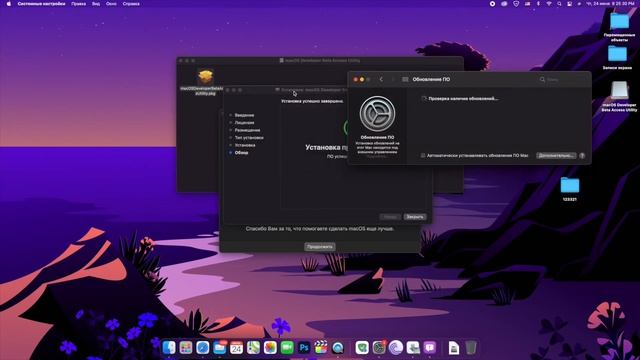
Task: Open Bluetooth menu in menu bar
Action: (538, 4)
